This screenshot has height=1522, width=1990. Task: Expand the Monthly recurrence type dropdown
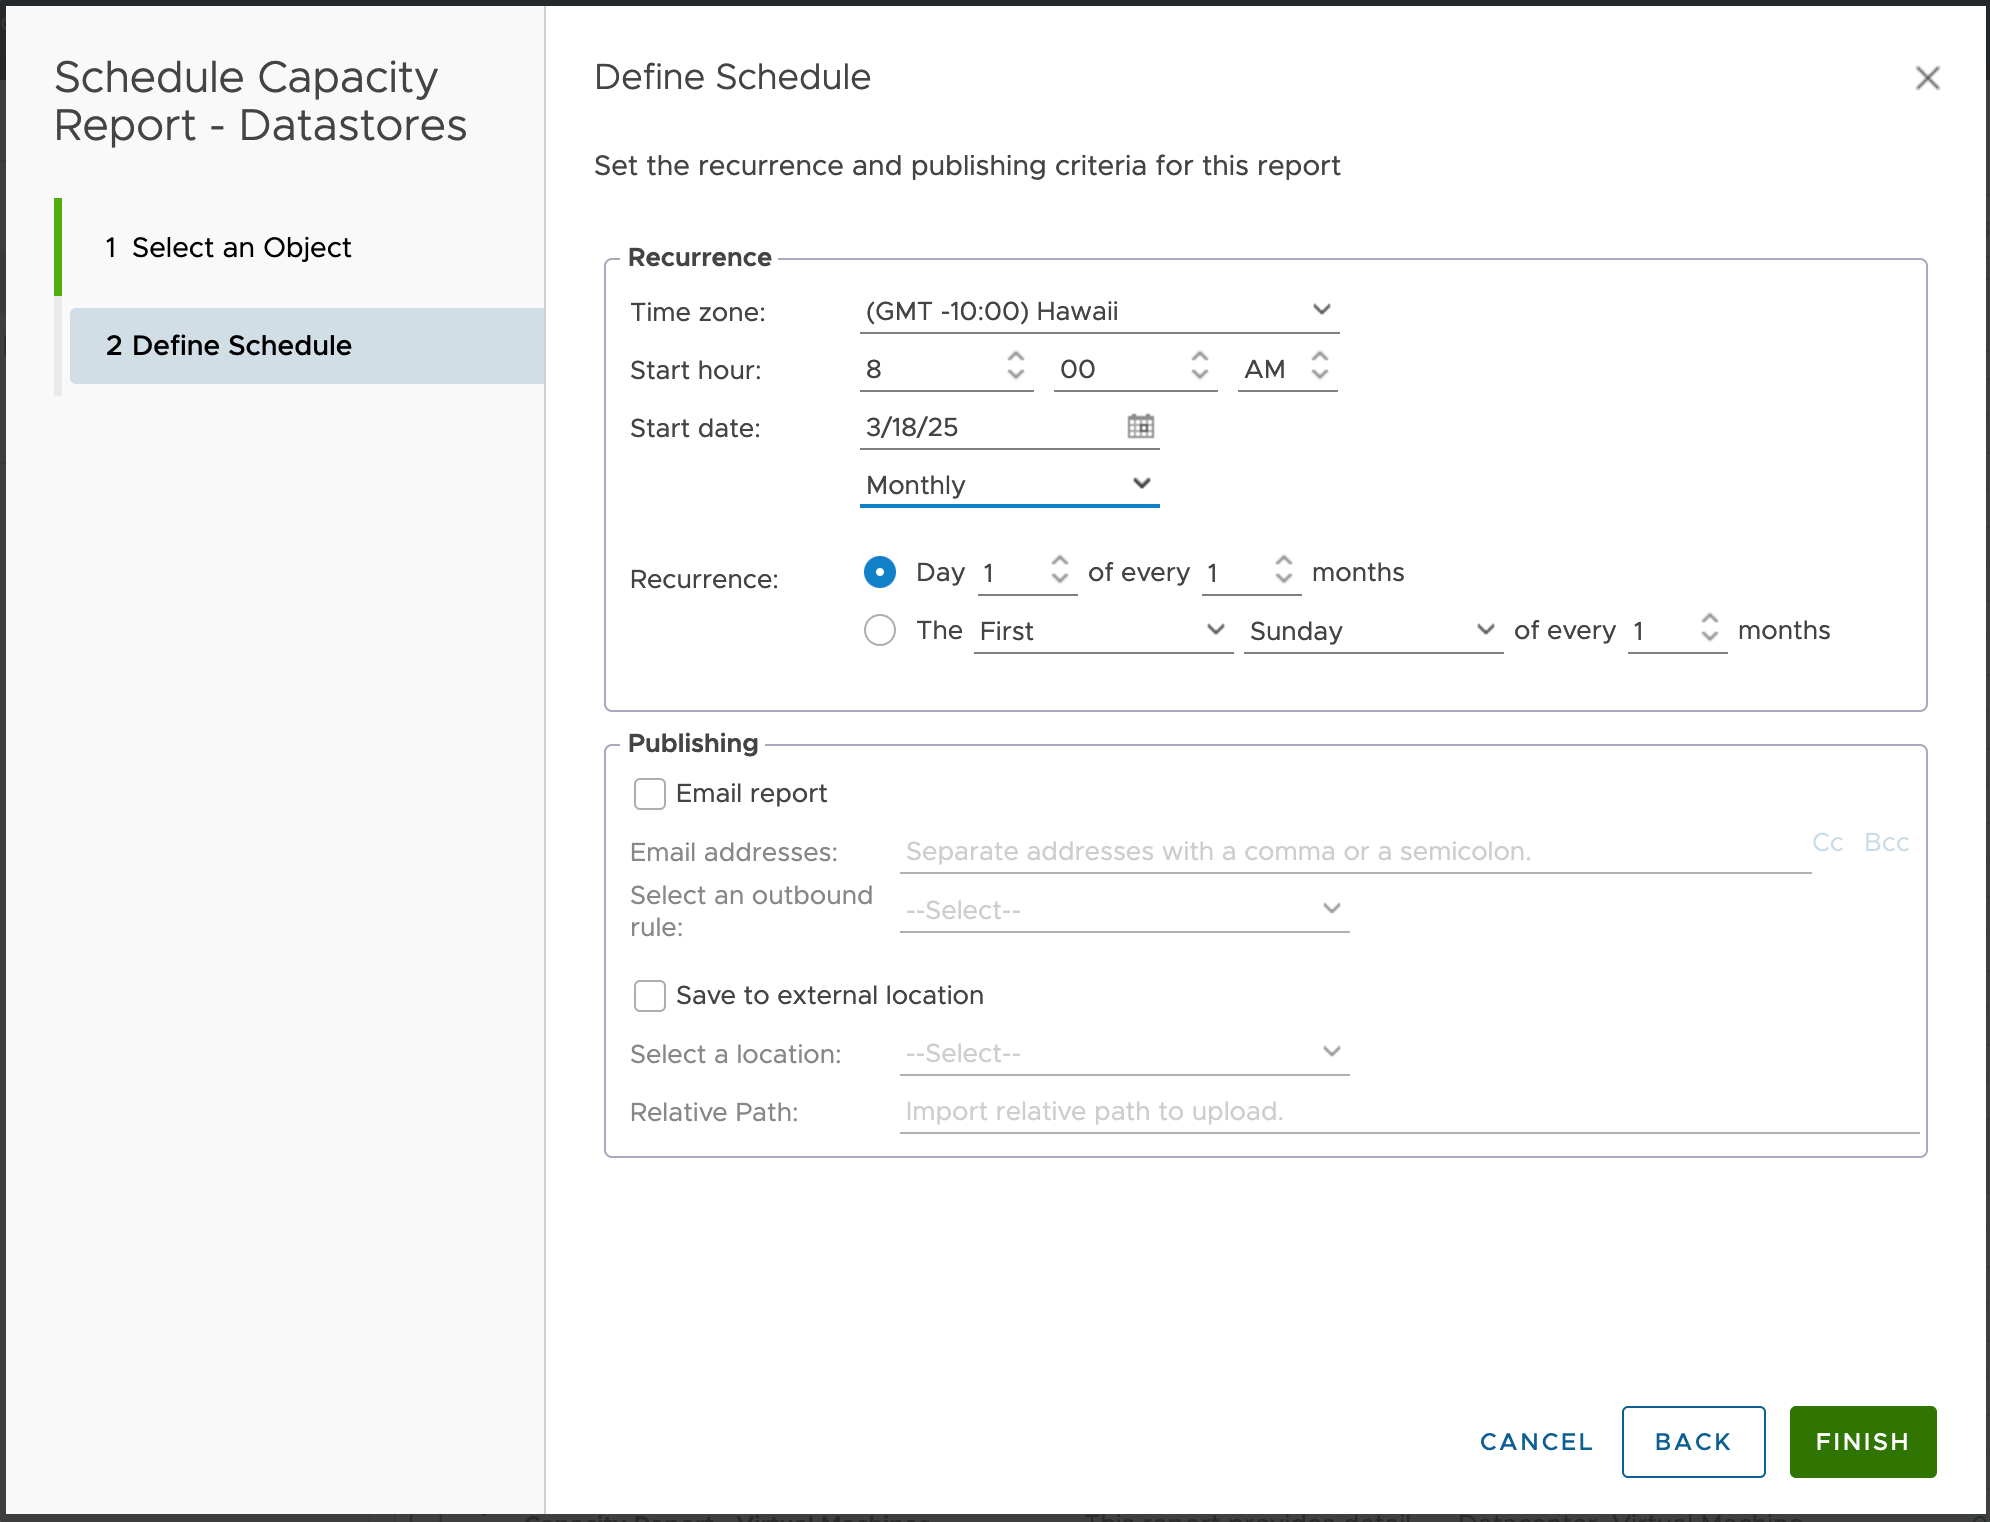[x=1009, y=485]
